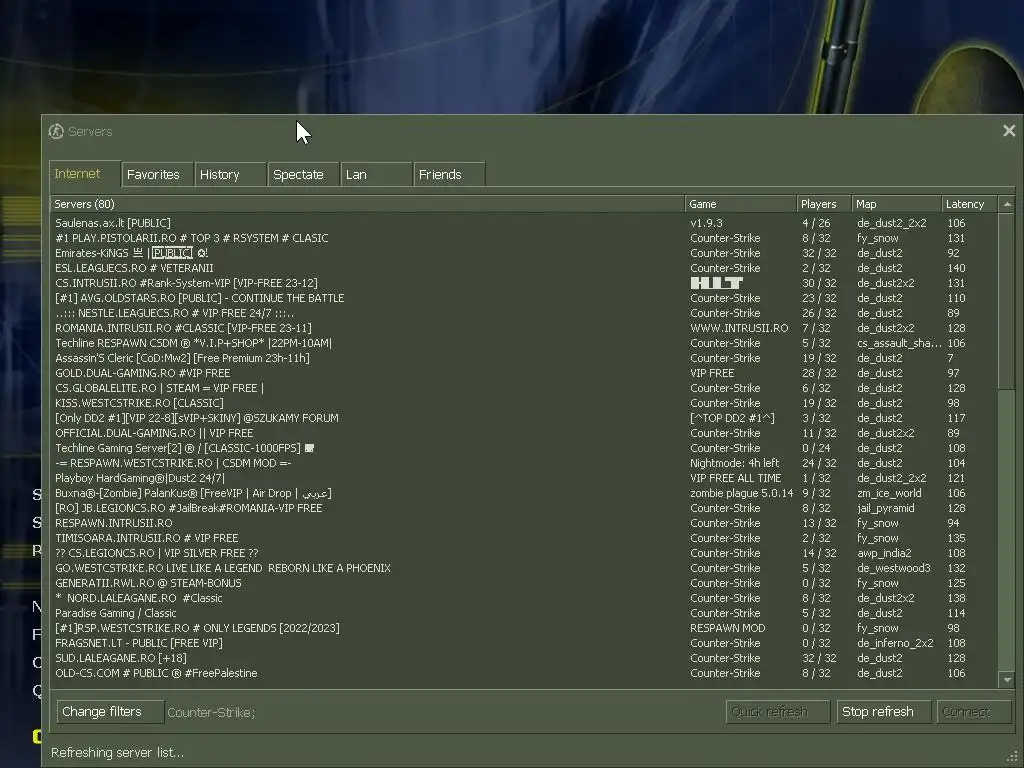This screenshot has height=768, width=1024.
Task: Click the RESPAWN MOD game cell
Action: pyautogui.click(x=727, y=628)
